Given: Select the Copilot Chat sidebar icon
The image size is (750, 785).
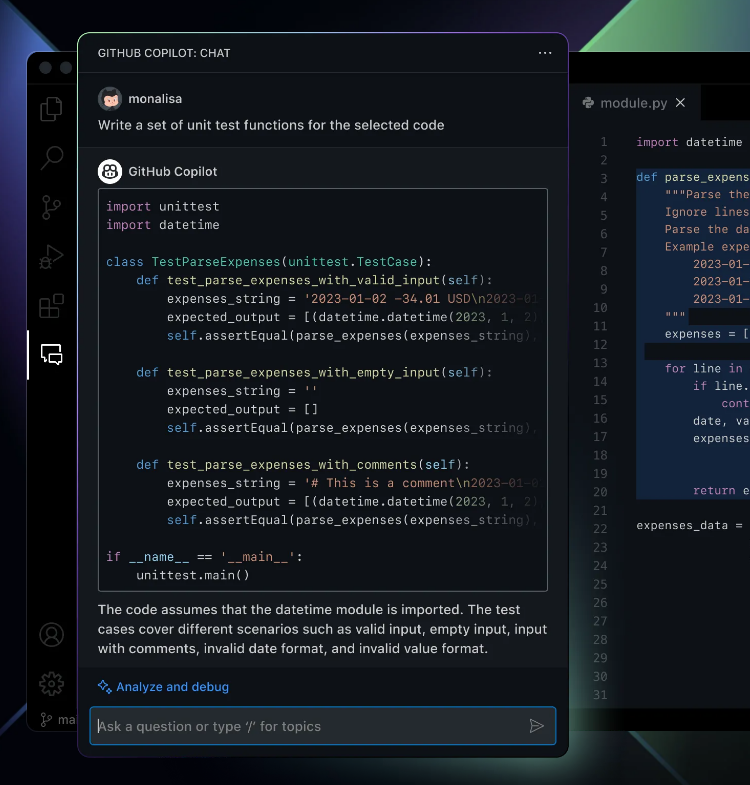Looking at the screenshot, I should coord(52,354).
